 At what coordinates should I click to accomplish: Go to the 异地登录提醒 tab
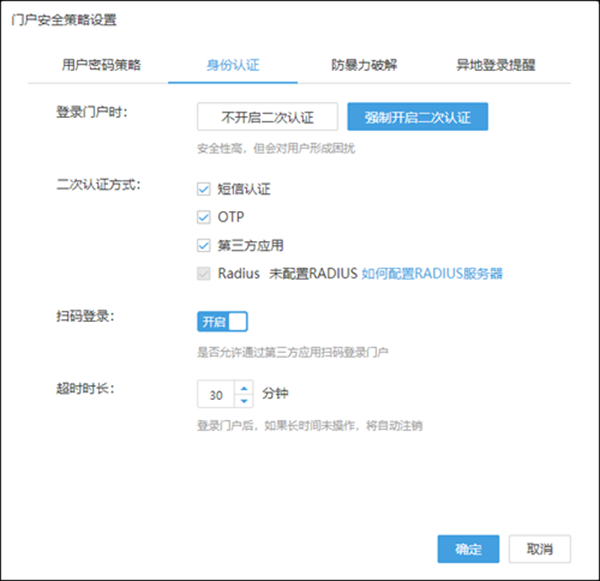495,65
